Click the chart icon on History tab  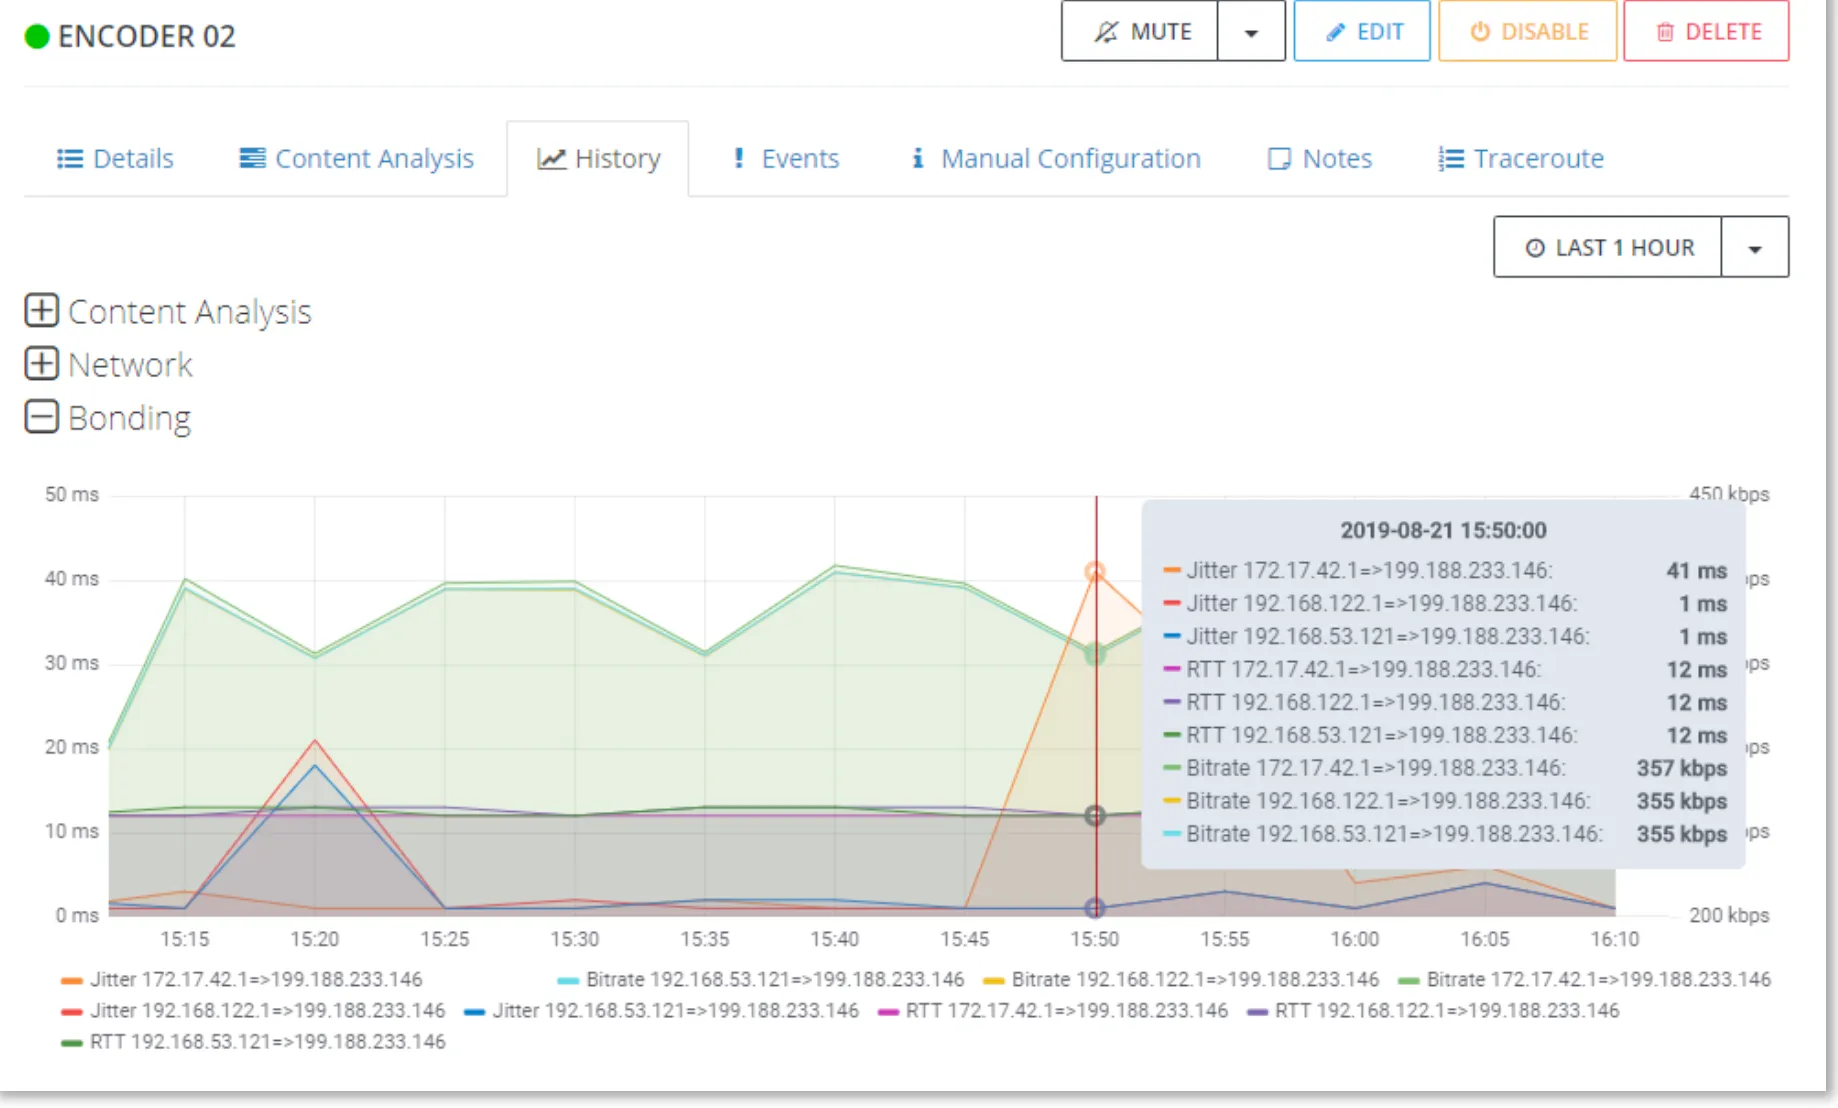552,159
